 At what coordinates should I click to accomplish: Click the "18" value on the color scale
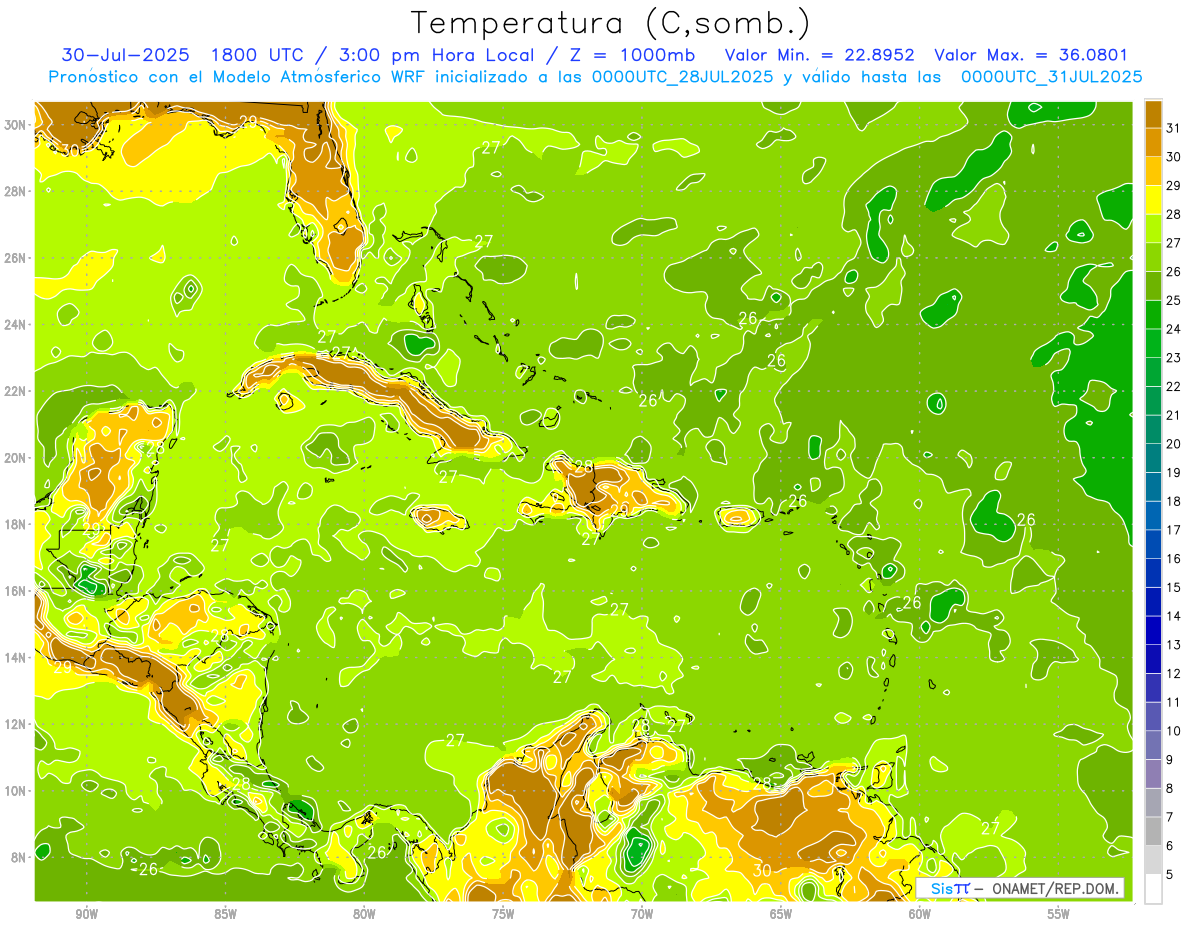pyautogui.click(x=1173, y=501)
